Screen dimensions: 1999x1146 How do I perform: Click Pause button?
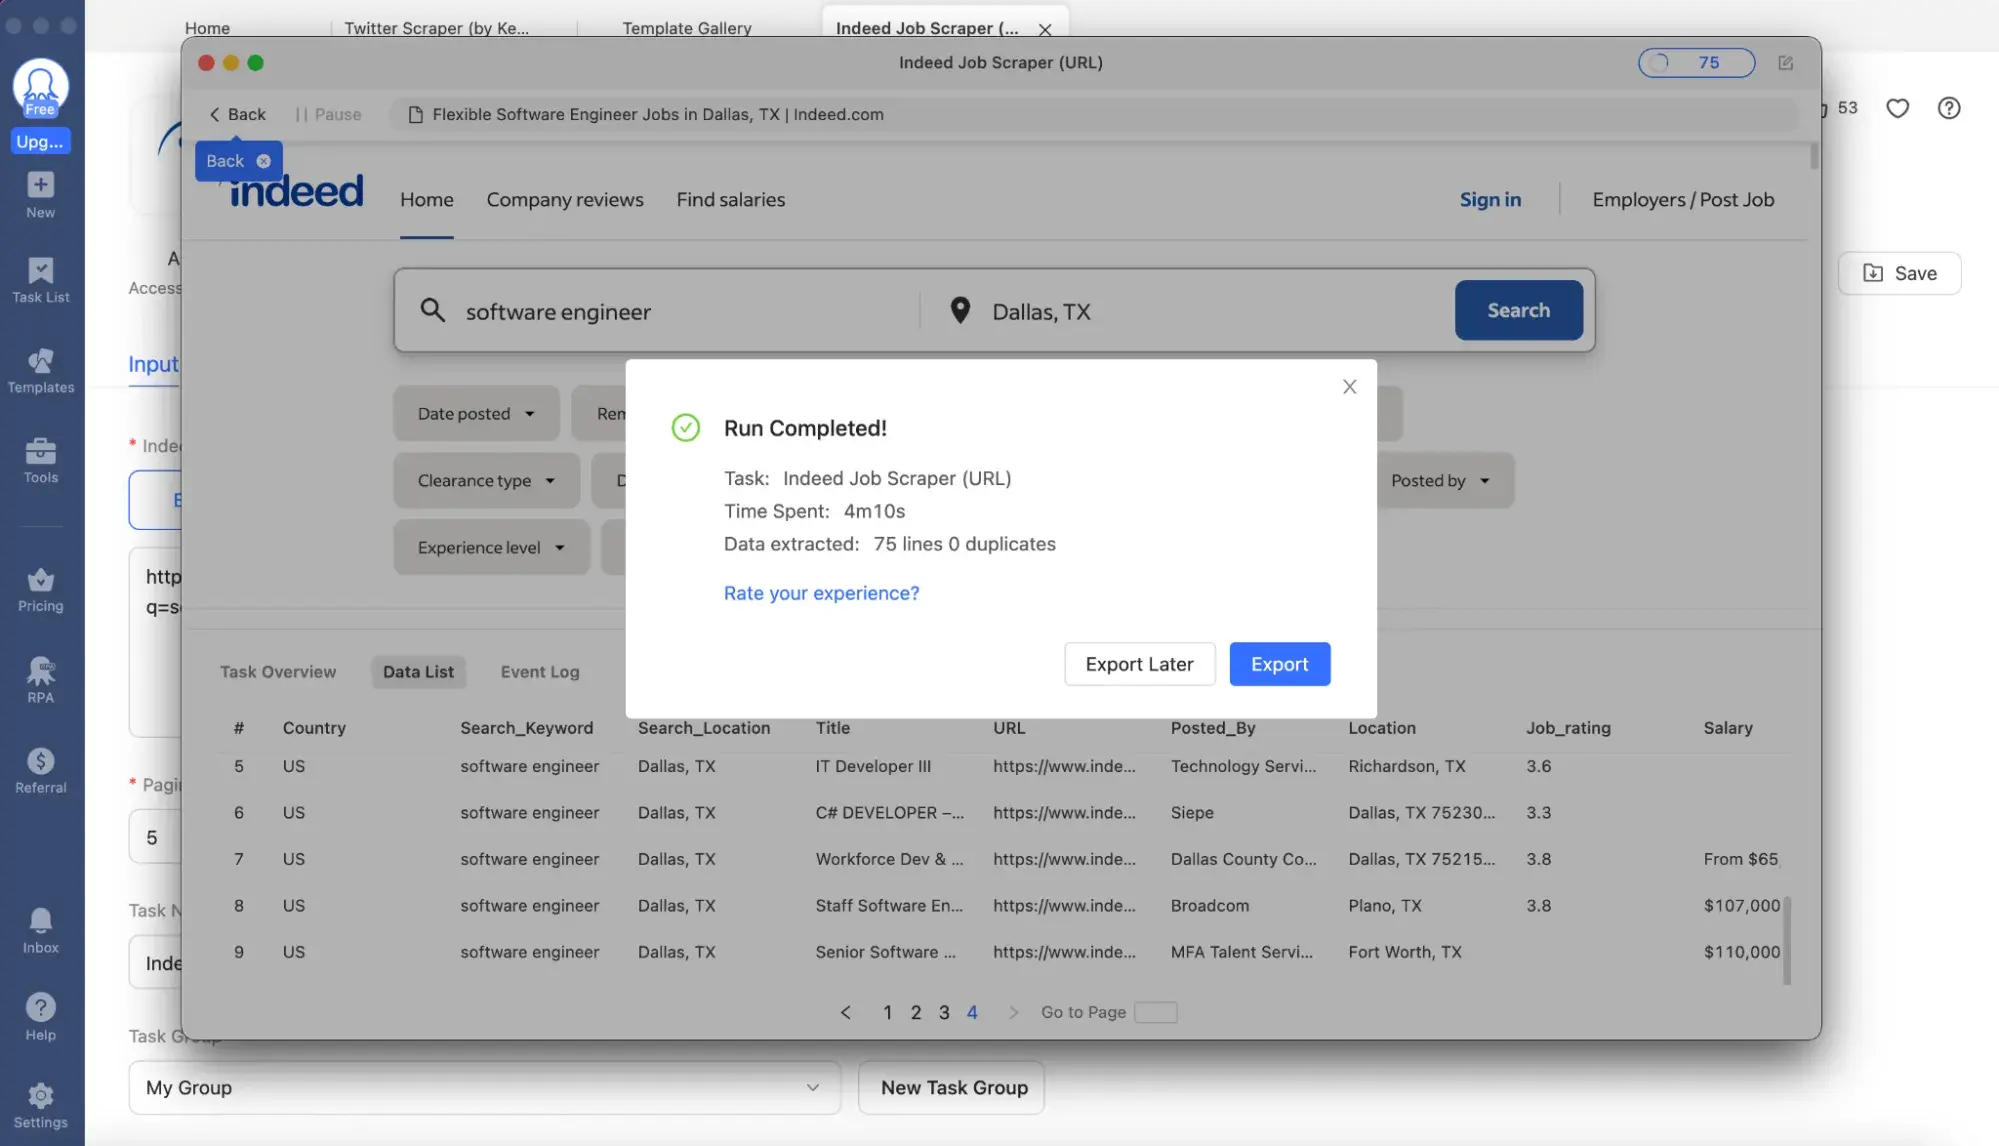pos(329,114)
